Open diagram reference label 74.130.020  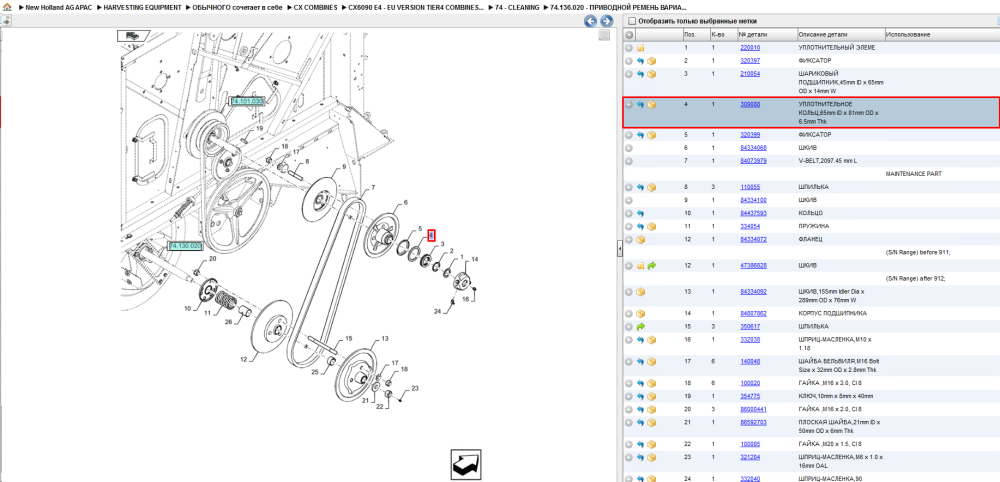point(185,245)
